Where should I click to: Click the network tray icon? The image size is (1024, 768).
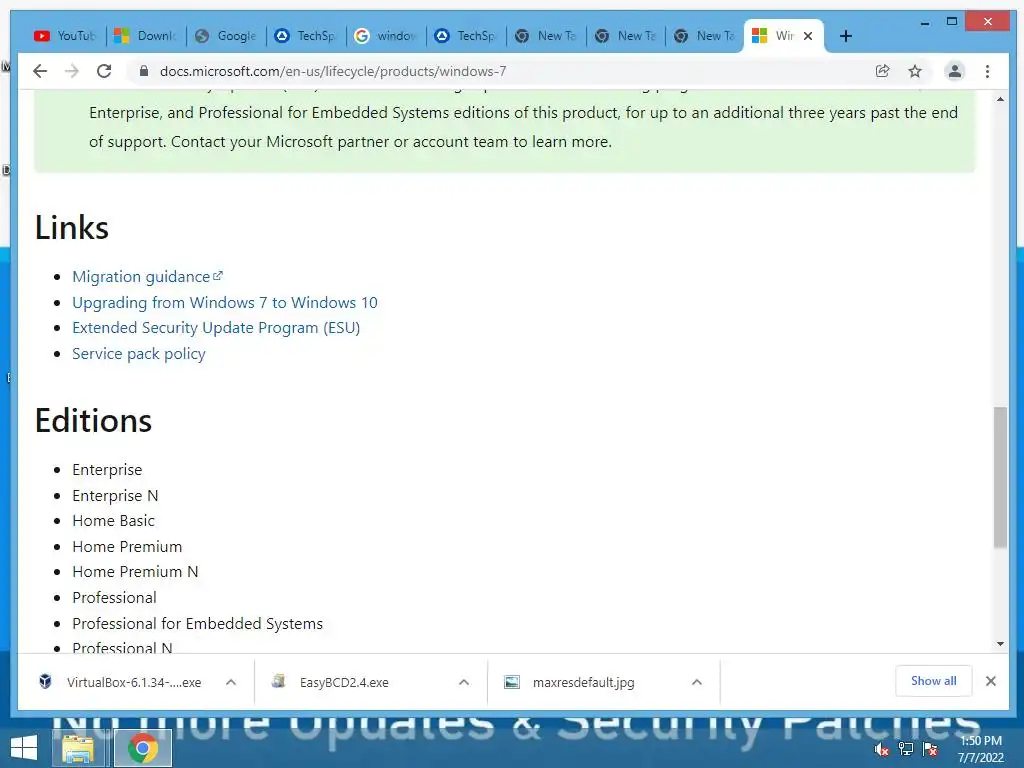point(906,749)
